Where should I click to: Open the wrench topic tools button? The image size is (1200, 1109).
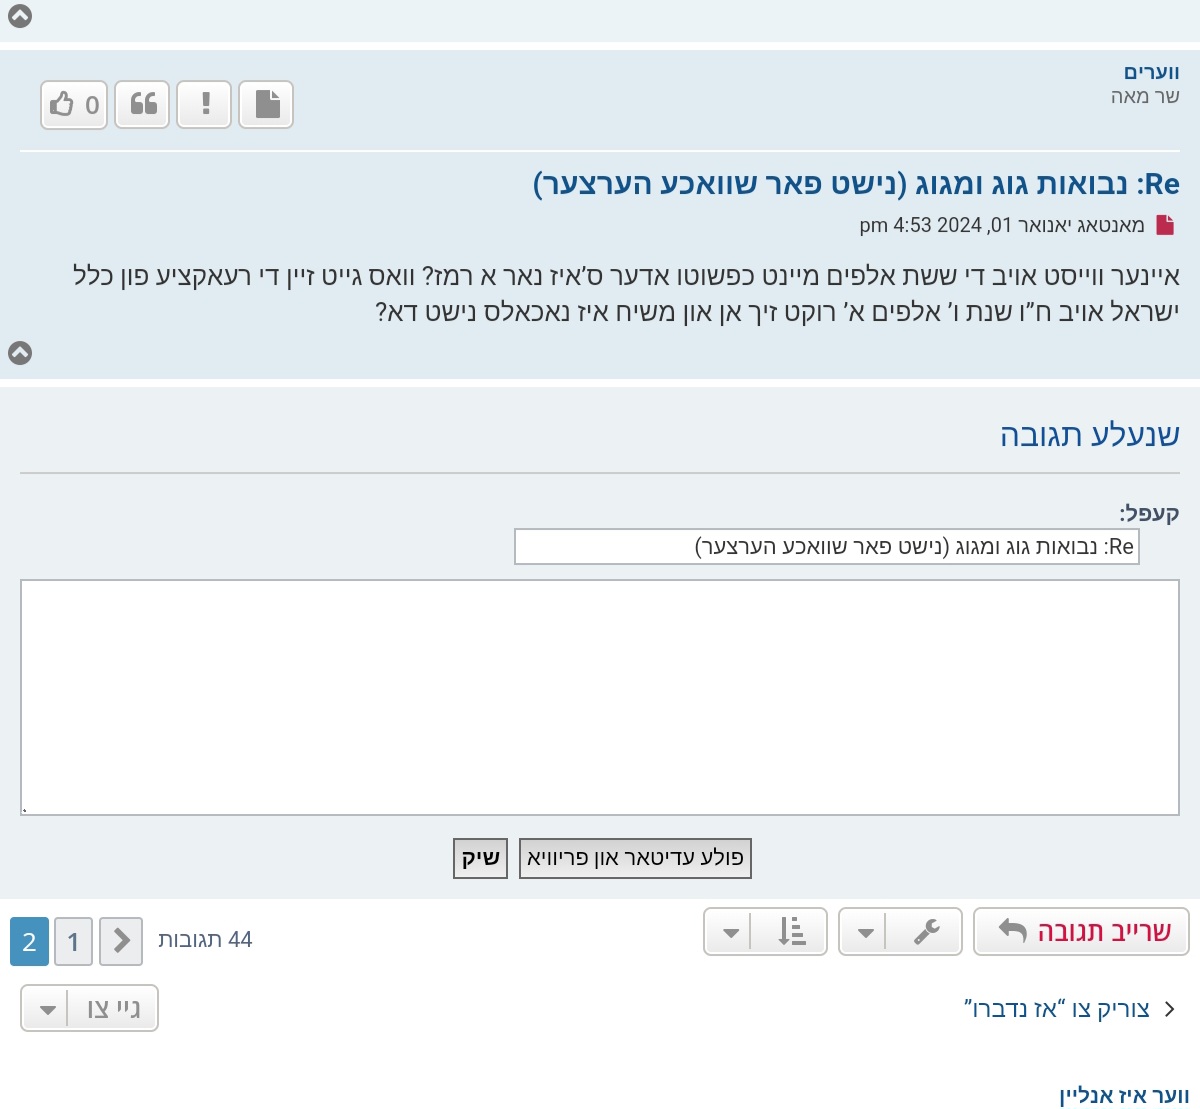click(x=926, y=932)
